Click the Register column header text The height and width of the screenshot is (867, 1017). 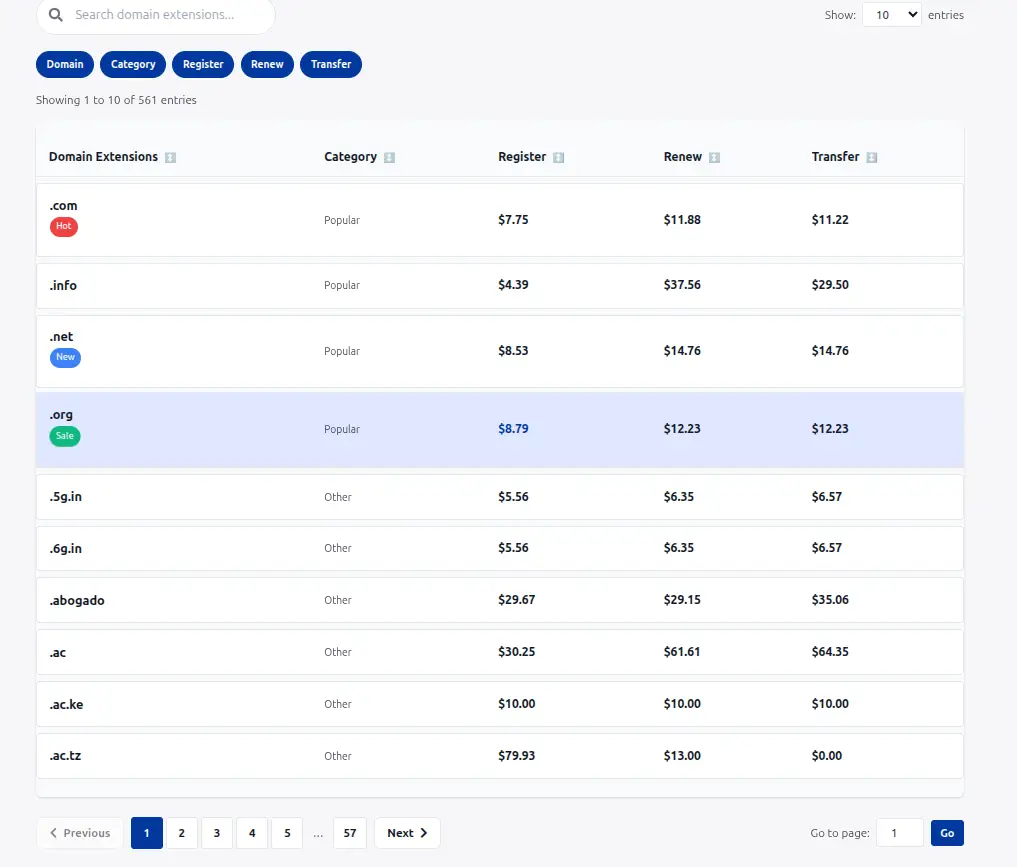coord(521,157)
